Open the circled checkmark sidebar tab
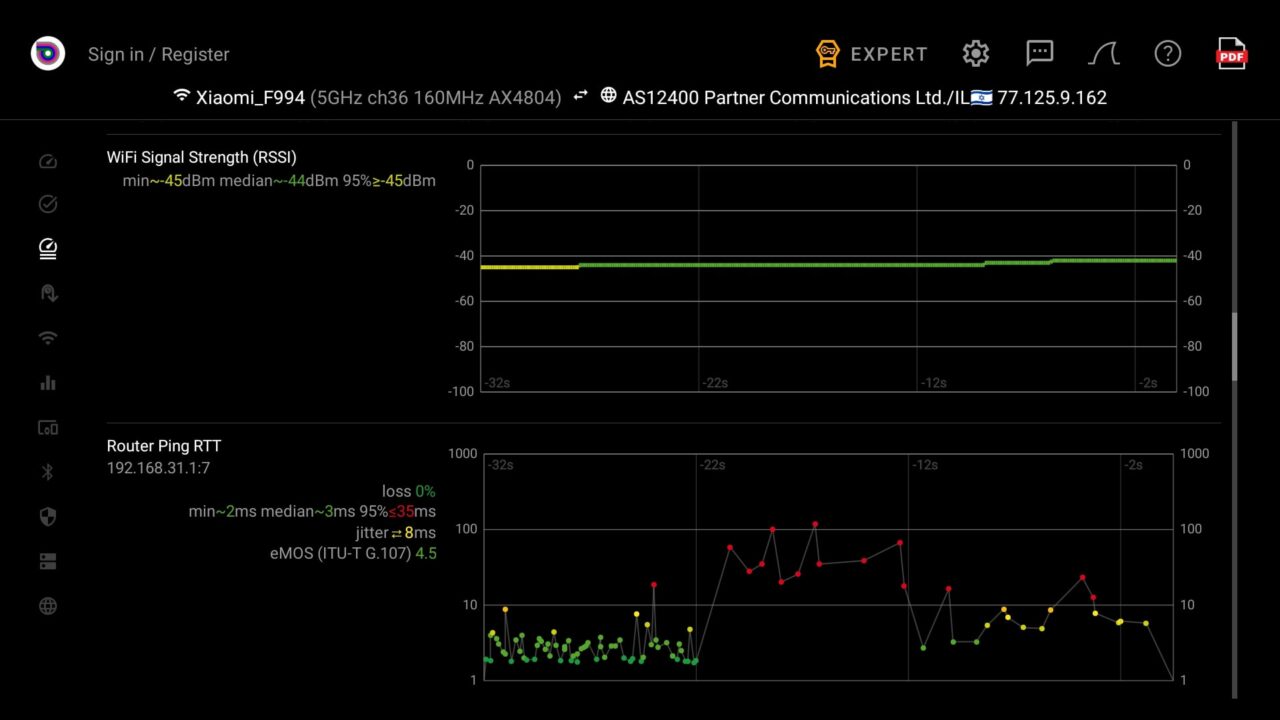 pos(48,205)
